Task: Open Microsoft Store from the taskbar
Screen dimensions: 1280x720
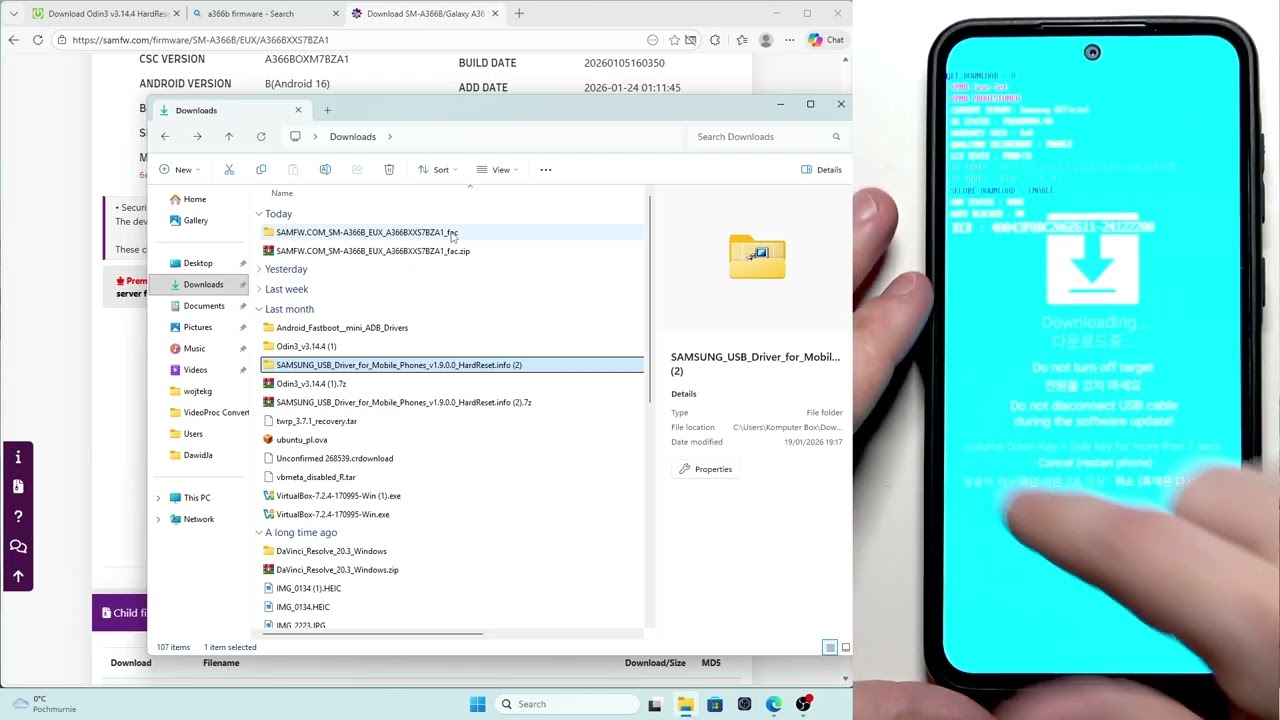Action: point(715,704)
